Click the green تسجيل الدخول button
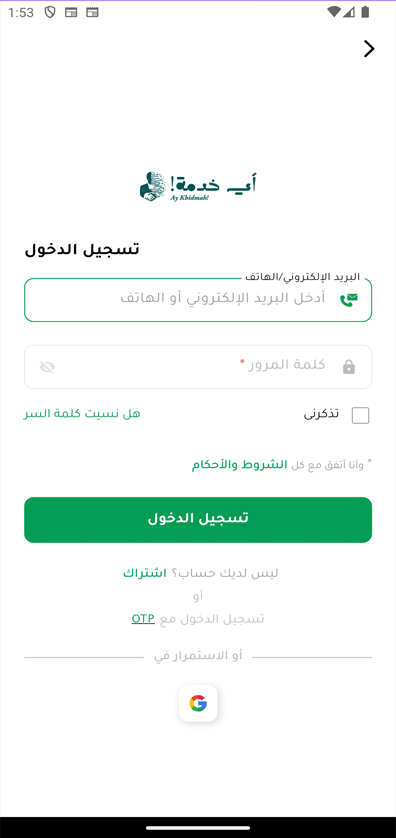Screen dimensions: 396x838 tap(198, 519)
